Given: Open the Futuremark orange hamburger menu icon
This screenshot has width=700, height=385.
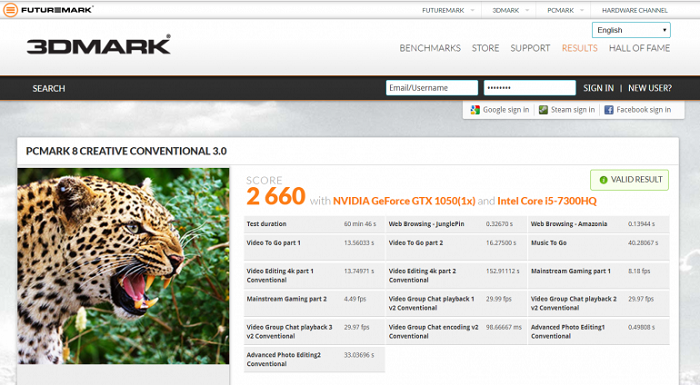Looking at the screenshot, I should click(10, 10).
